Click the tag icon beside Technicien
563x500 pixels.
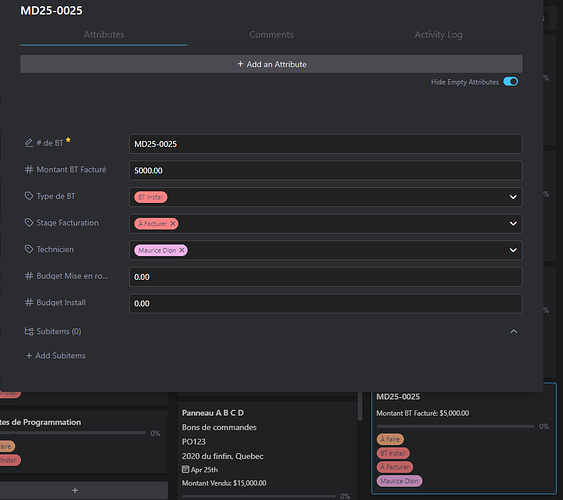[x=29, y=249]
